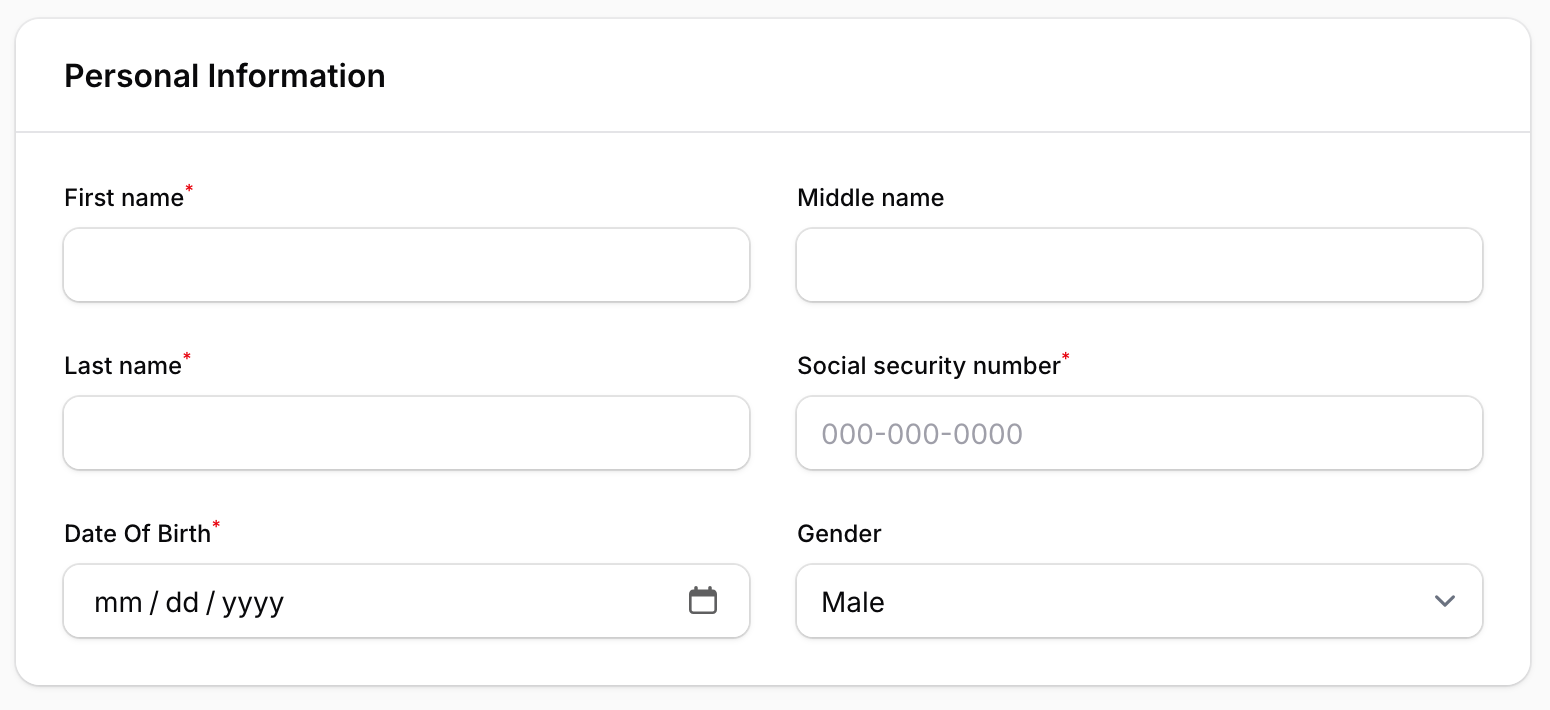Click the First name label

pos(124,198)
